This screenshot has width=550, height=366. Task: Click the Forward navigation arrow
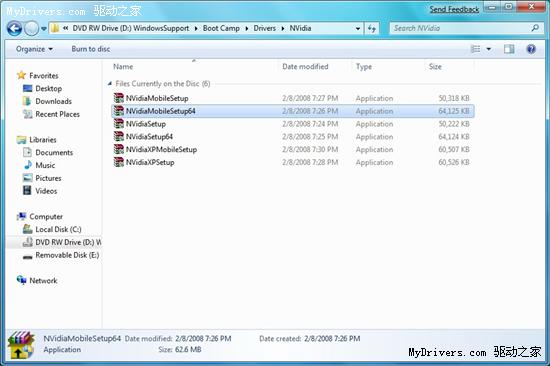[x=31, y=28]
